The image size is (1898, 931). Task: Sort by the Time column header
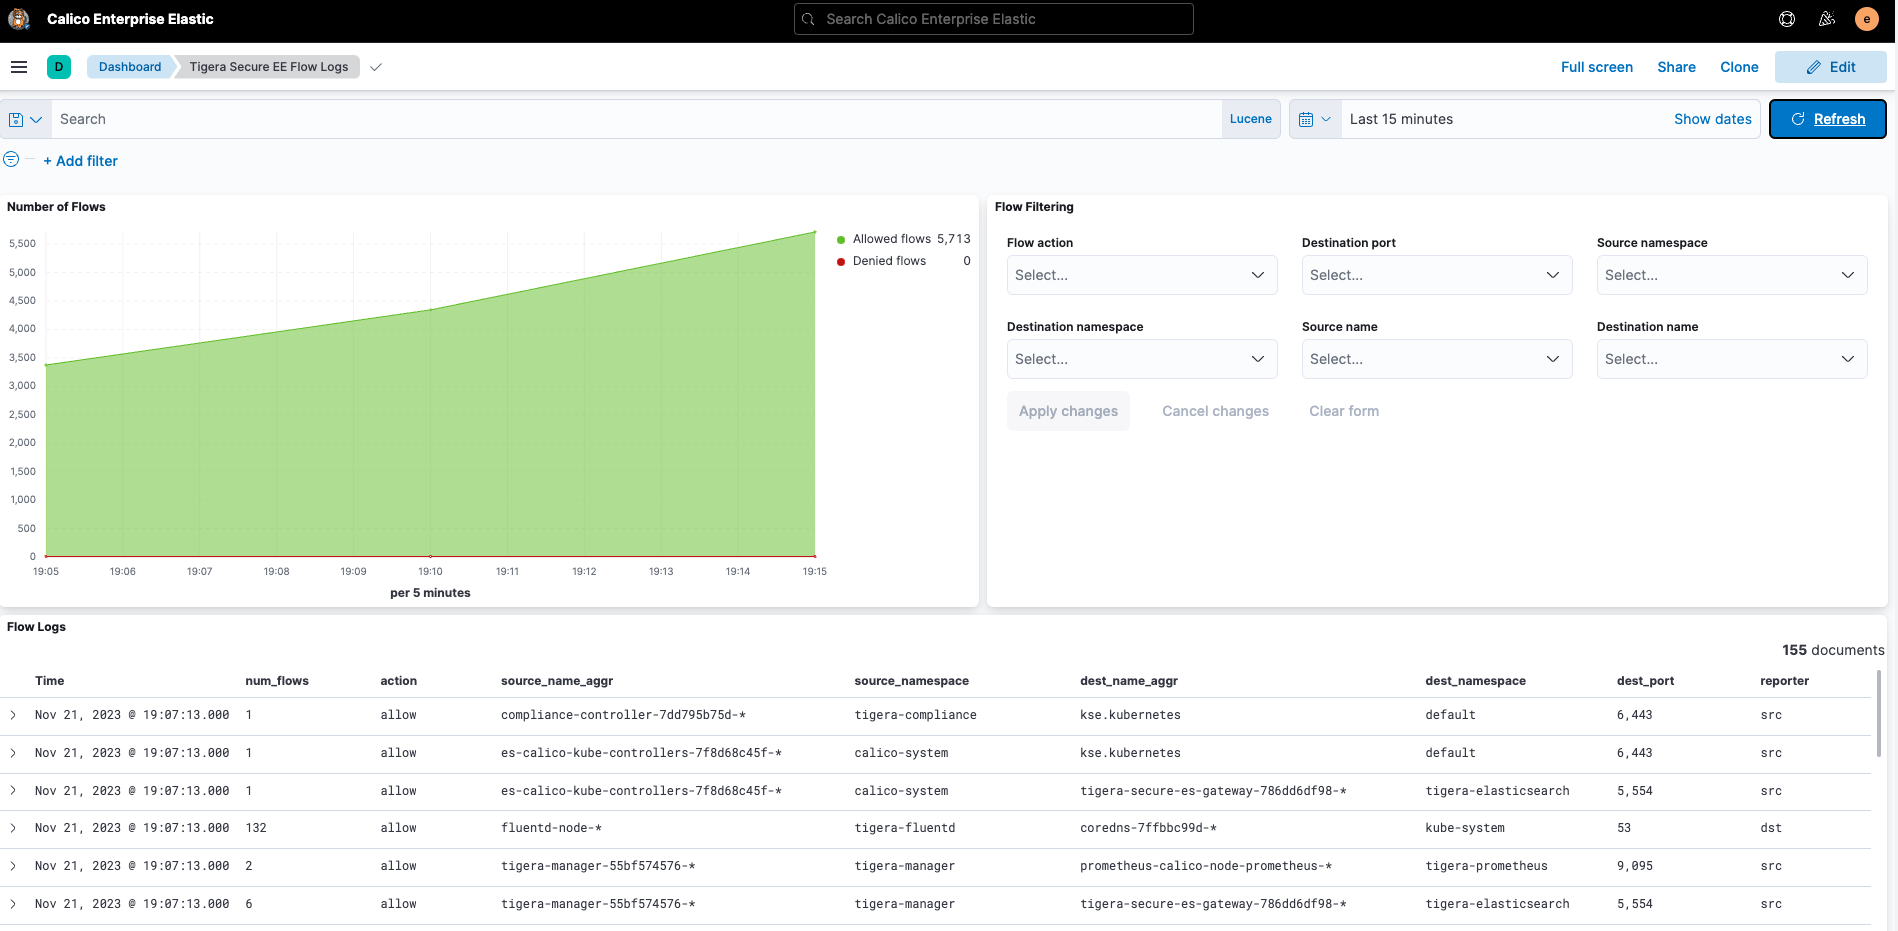click(49, 681)
